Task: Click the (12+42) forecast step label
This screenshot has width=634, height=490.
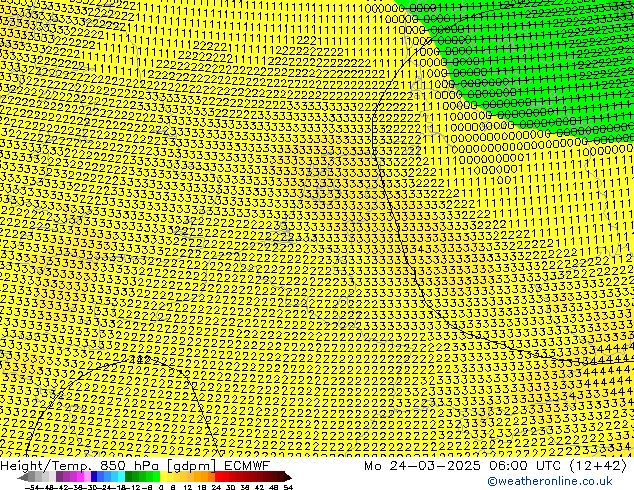Action: (598, 466)
